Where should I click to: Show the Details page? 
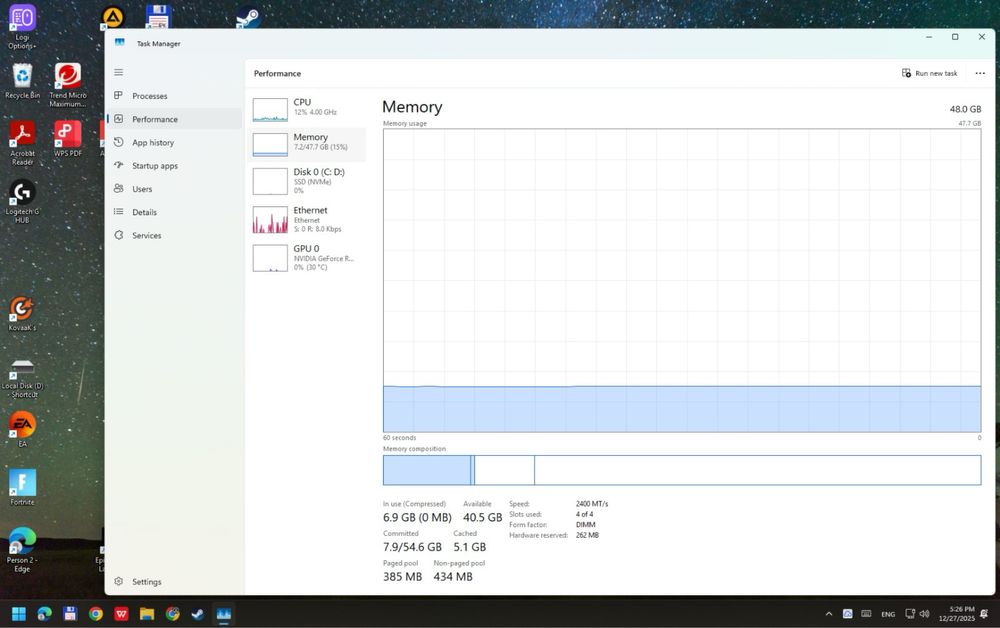pyautogui.click(x=173, y=212)
